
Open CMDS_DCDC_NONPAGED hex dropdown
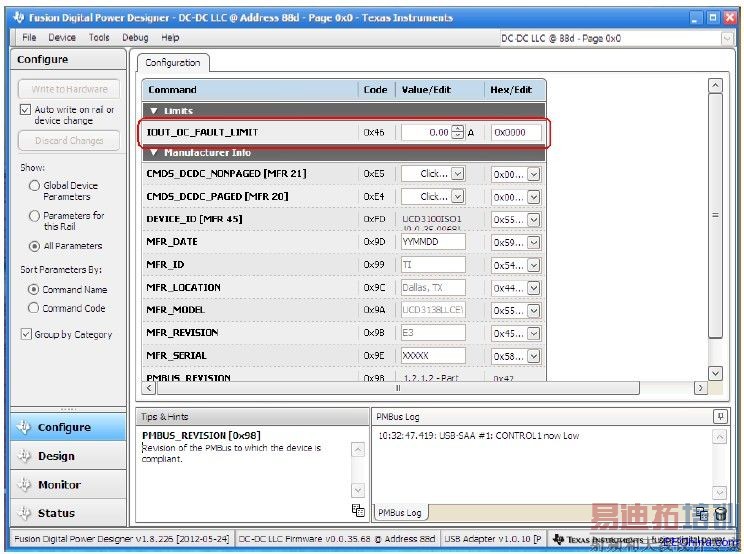(x=534, y=175)
